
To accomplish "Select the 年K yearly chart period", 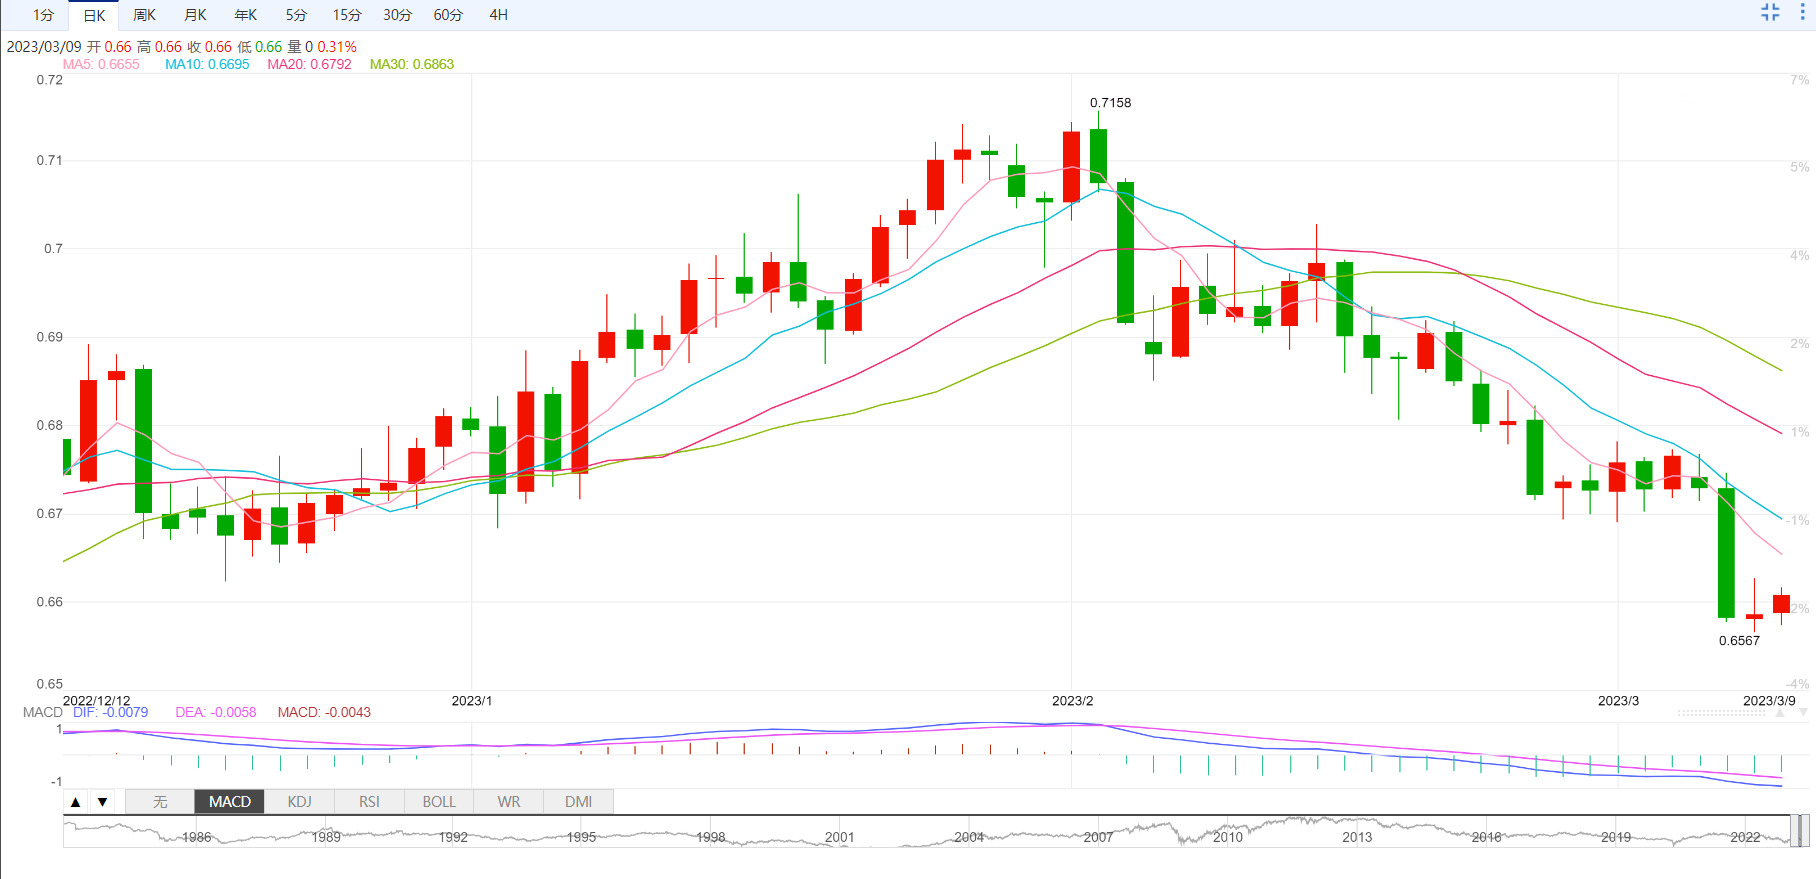I will 245,15.
